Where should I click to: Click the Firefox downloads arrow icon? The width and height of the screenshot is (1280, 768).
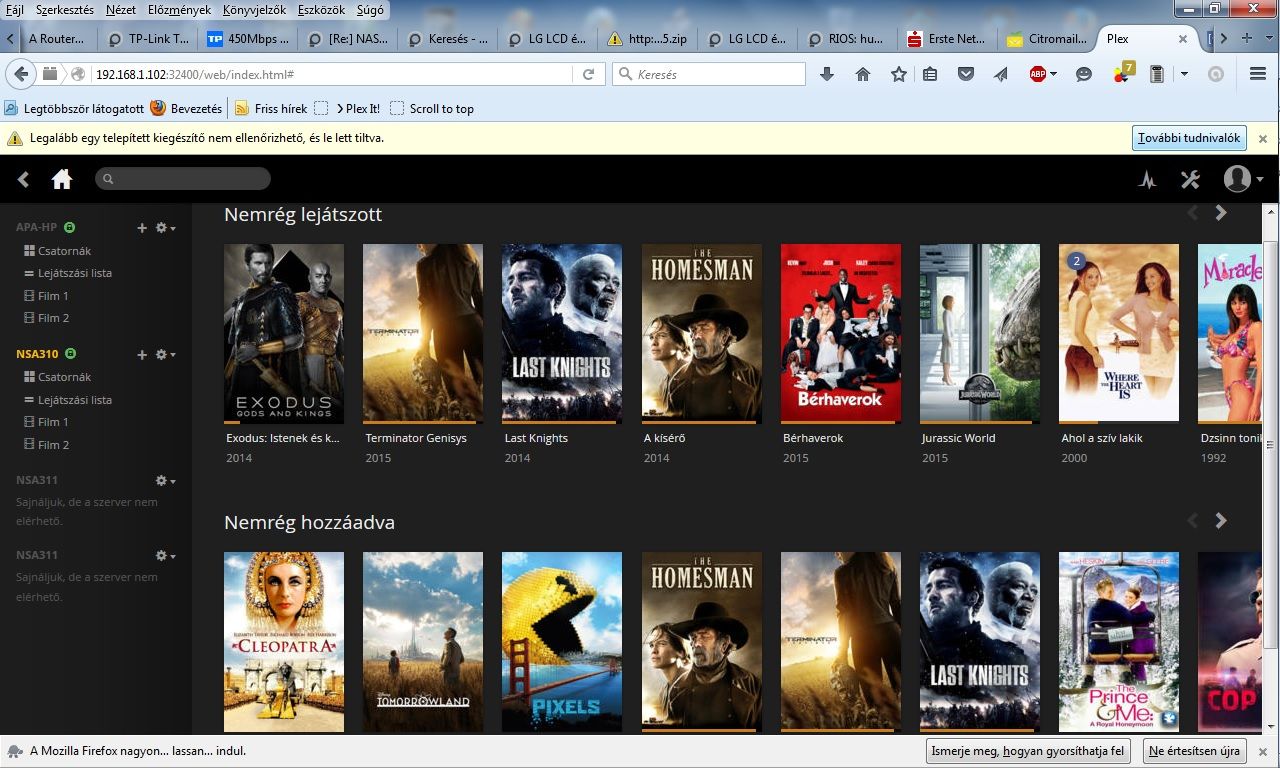pos(826,74)
